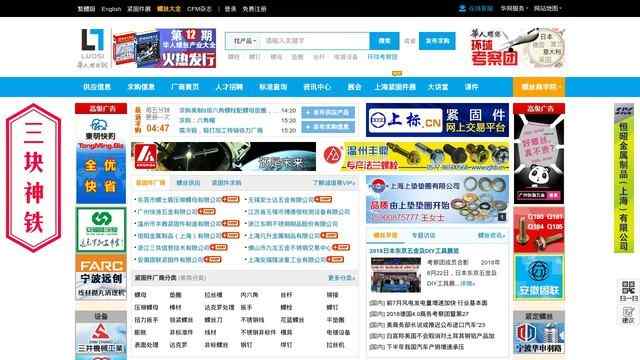Screen dimensions: 640x360
Task: Click the orange badge beside 无锡 company link
Action: pyautogui.click(x=323, y=200)
